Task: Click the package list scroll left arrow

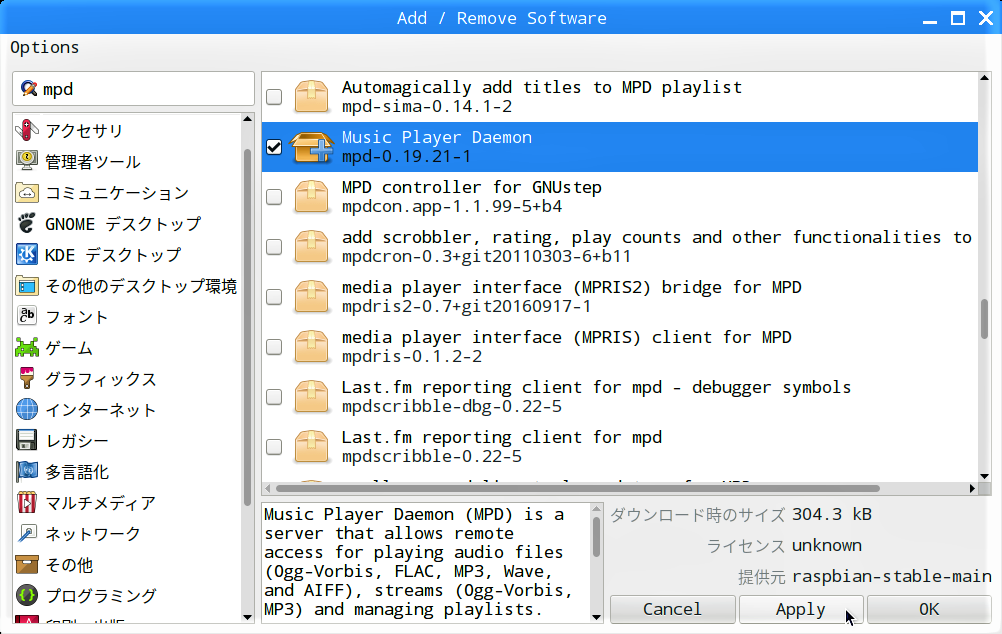Action: (x=268, y=488)
